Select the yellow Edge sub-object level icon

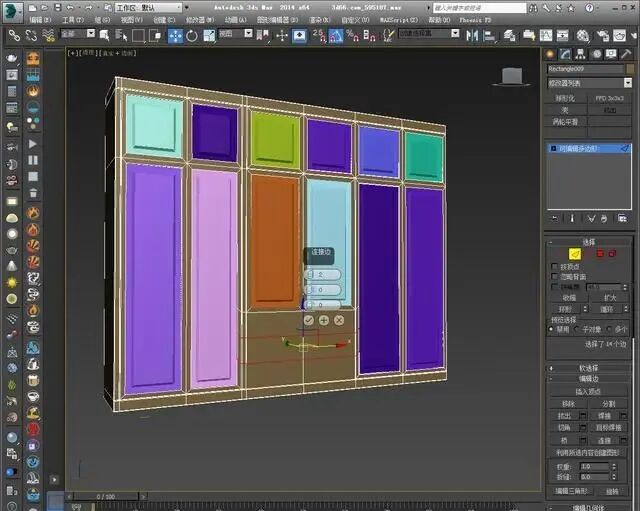[575, 254]
